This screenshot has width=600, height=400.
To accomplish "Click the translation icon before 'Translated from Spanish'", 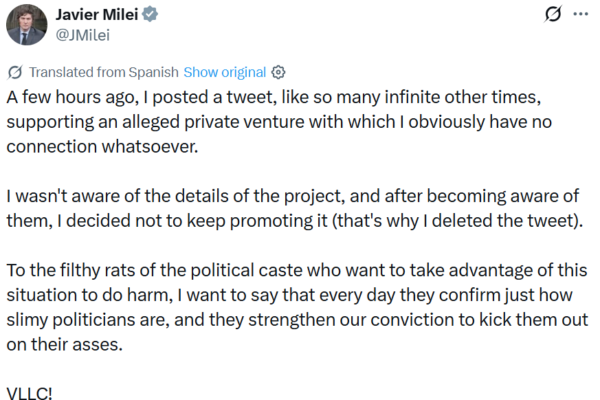I will pyautogui.click(x=16, y=72).
